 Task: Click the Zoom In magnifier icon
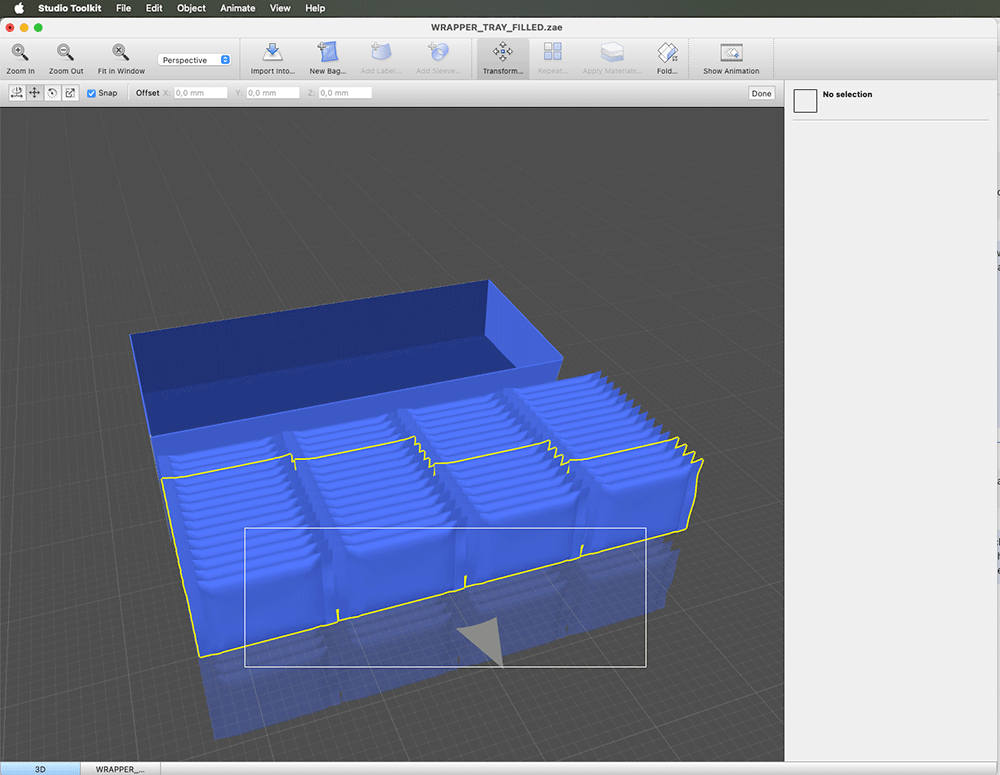pyautogui.click(x=20, y=53)
